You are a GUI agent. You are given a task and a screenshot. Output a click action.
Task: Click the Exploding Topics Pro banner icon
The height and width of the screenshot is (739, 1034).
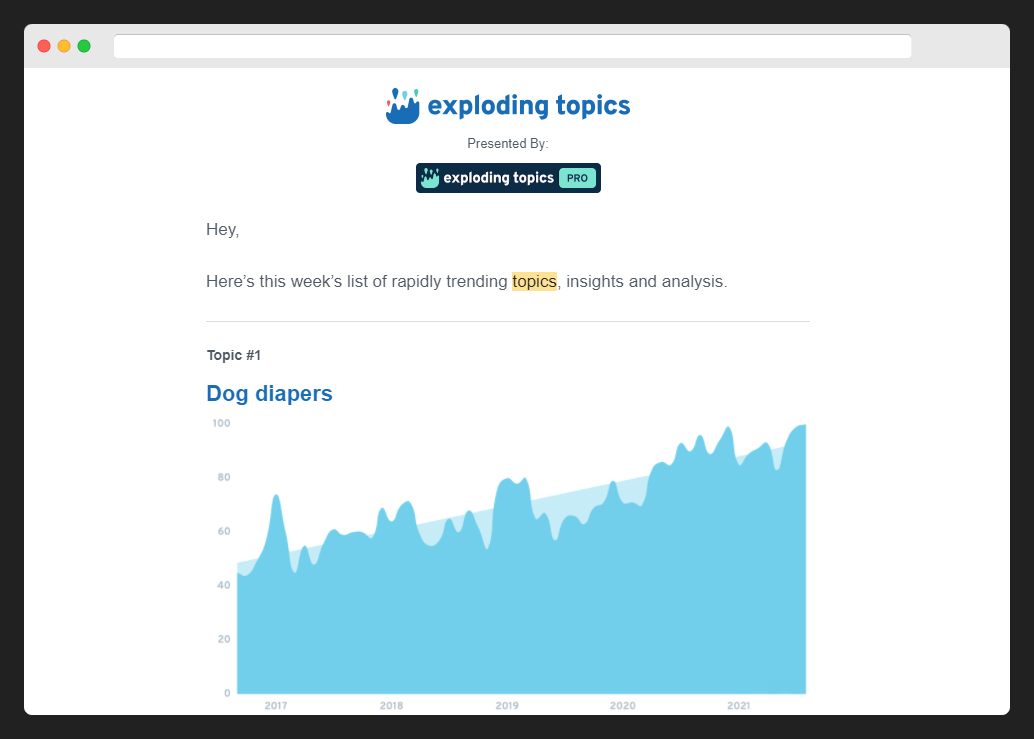tap(430, 178)
